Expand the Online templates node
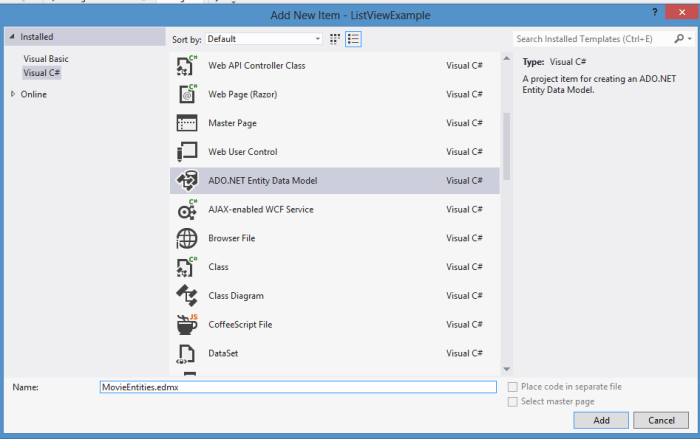700x439 pixels. point(13,94)
